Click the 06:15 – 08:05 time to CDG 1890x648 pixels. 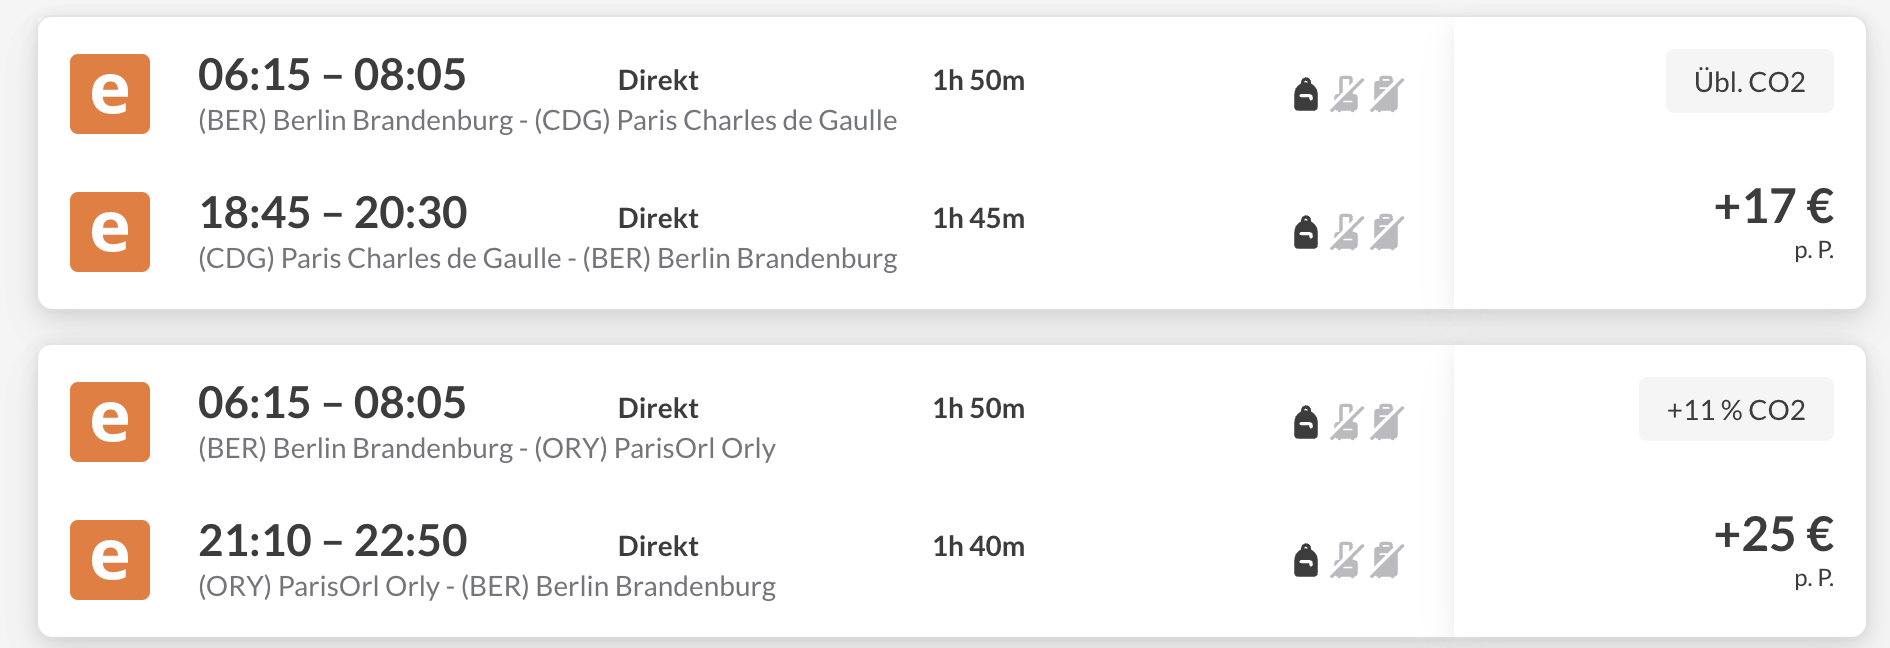tap(332, 75)
